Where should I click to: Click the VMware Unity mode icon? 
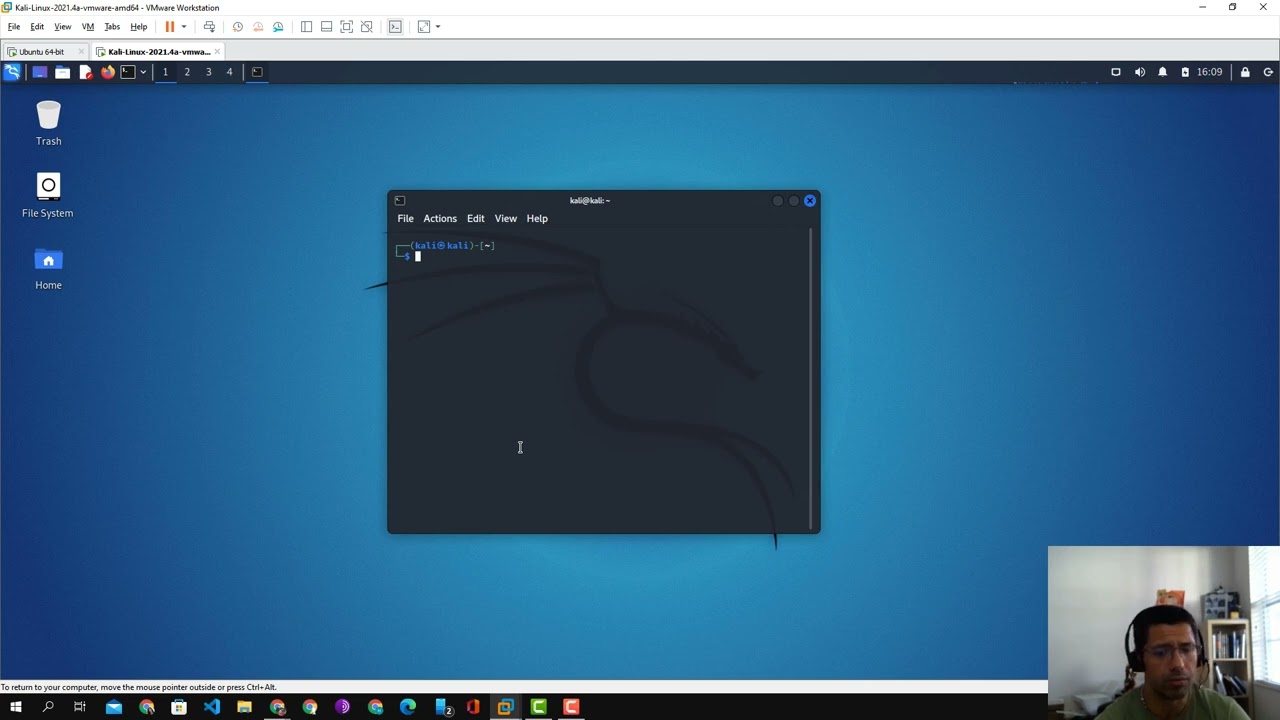pyautogui.click(x=366, y=27)
